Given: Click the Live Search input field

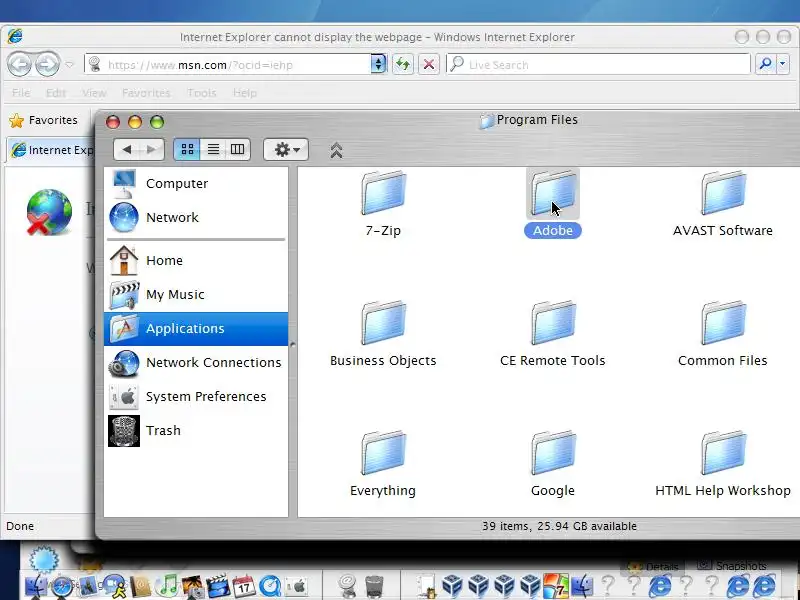Looking at the screenshot, I should click(598, 65).
